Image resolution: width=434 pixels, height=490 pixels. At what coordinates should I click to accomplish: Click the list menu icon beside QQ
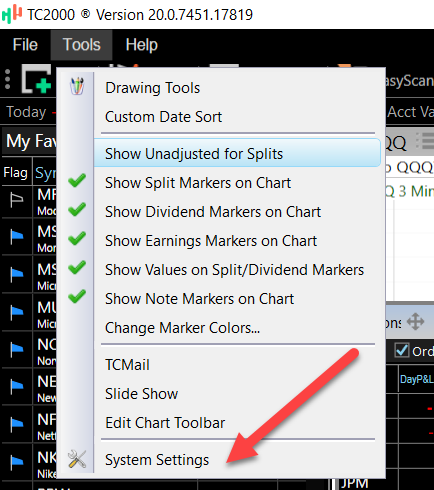tap(425, 141)
